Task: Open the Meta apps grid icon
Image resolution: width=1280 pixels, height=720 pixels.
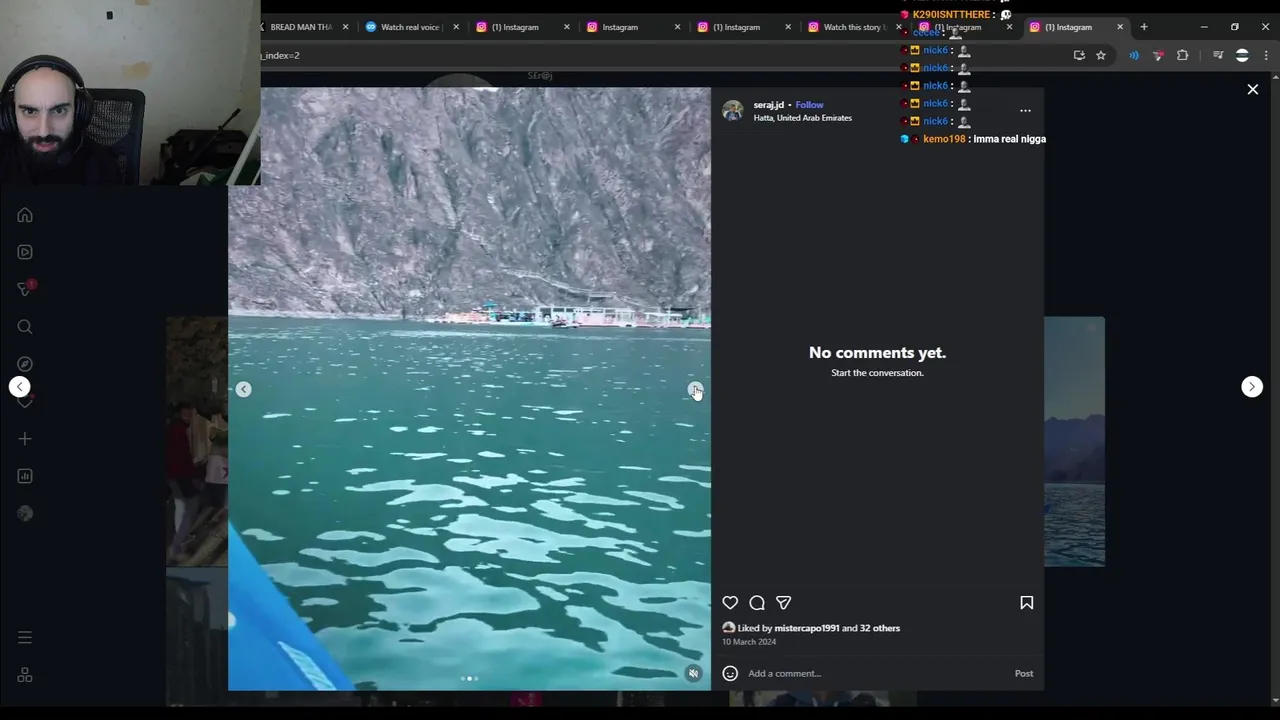Action: pyautogui.click(x=25, y=676)
